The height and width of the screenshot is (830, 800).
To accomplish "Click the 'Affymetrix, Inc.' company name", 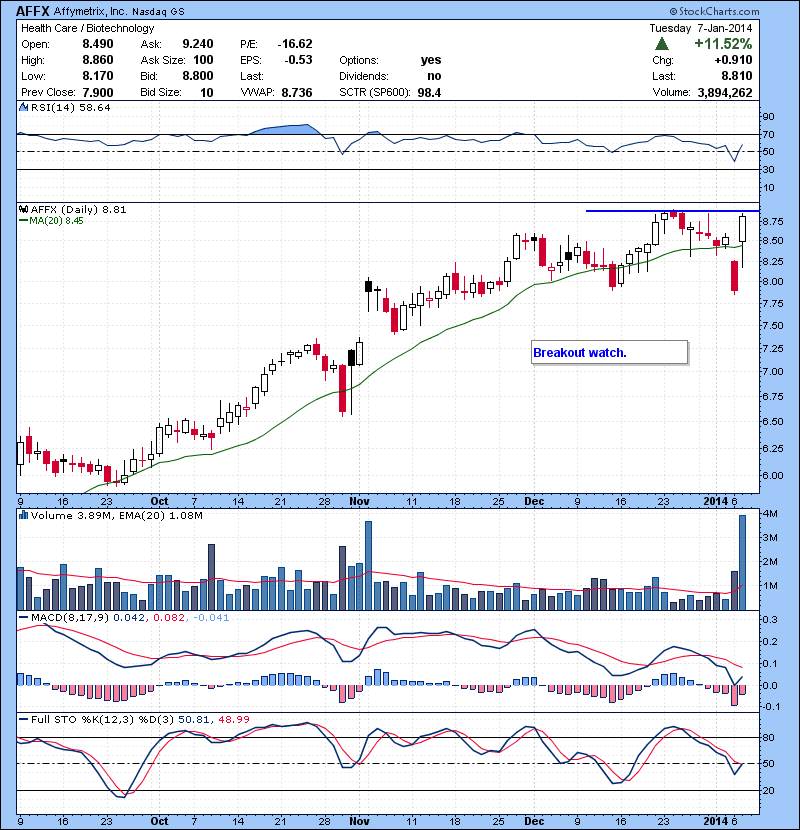I will (91, 12).
